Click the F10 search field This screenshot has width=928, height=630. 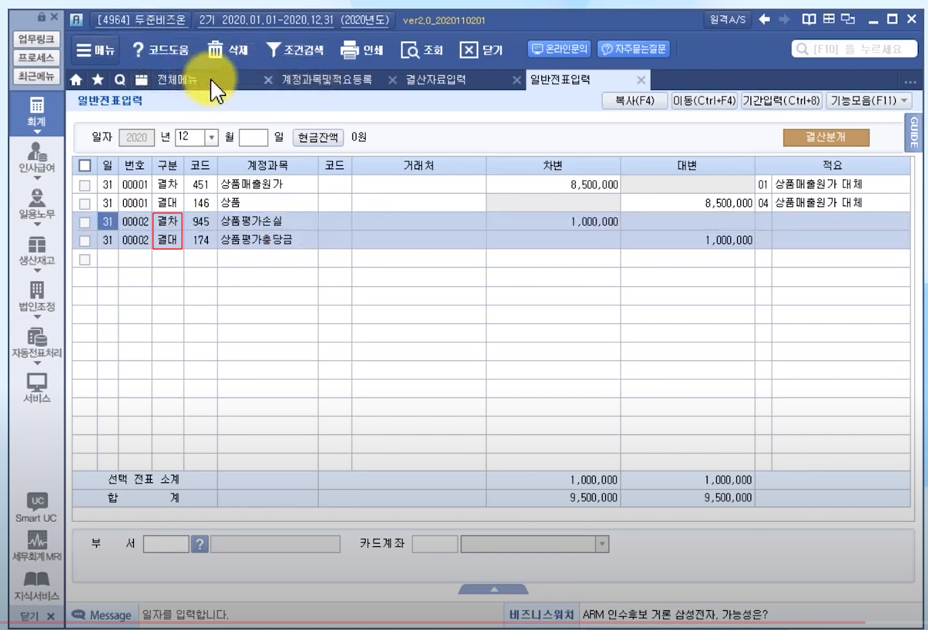(854, 49)
